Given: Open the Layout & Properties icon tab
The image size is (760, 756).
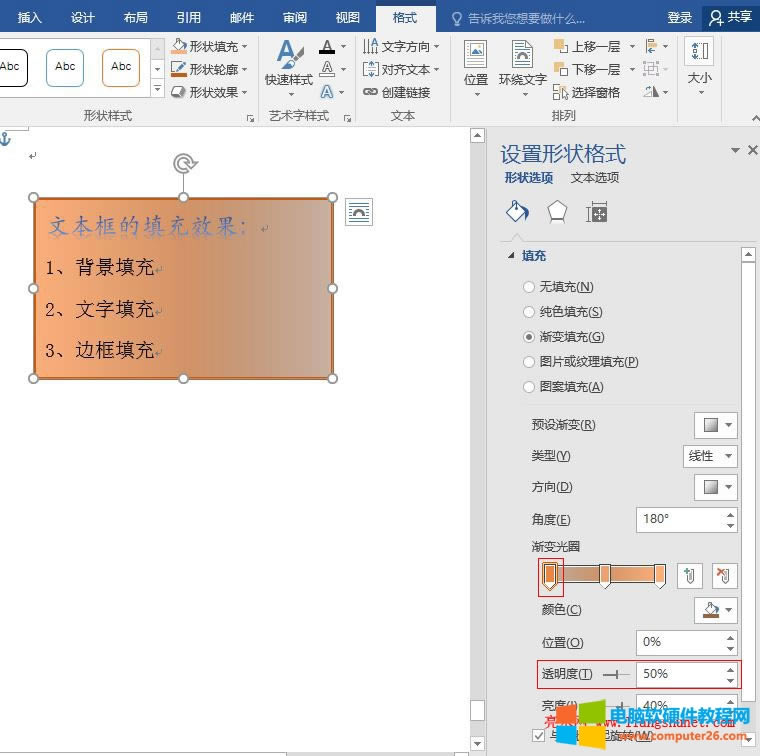Looking at the screenshot, I should pyautogui.click(x=596, y=212).
